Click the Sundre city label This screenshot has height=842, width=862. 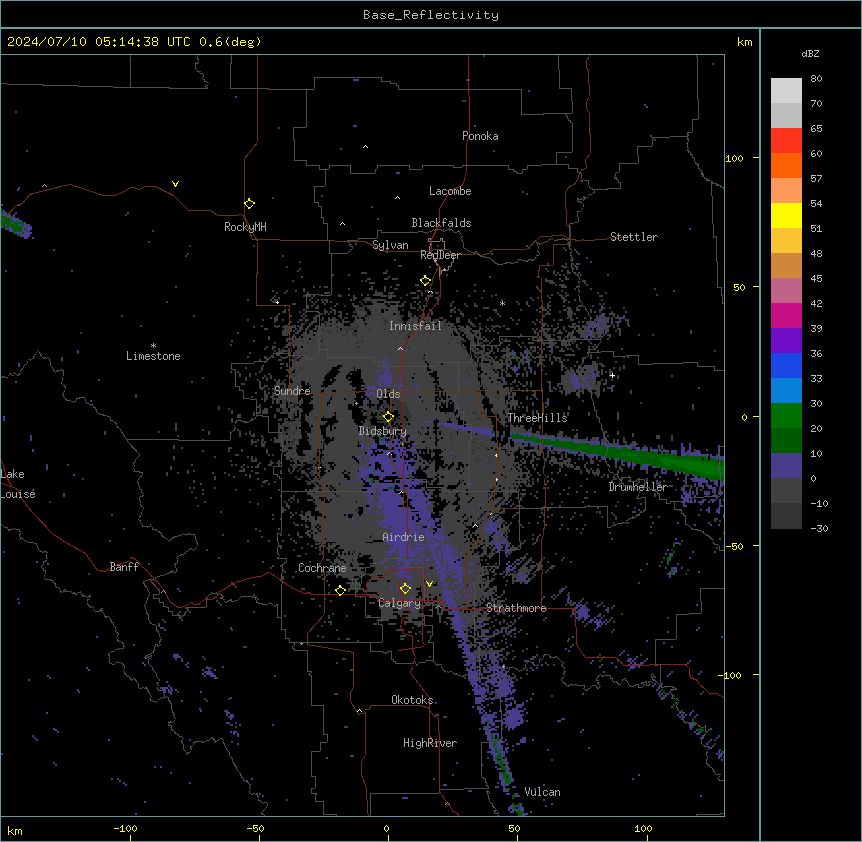click(292, 391)
